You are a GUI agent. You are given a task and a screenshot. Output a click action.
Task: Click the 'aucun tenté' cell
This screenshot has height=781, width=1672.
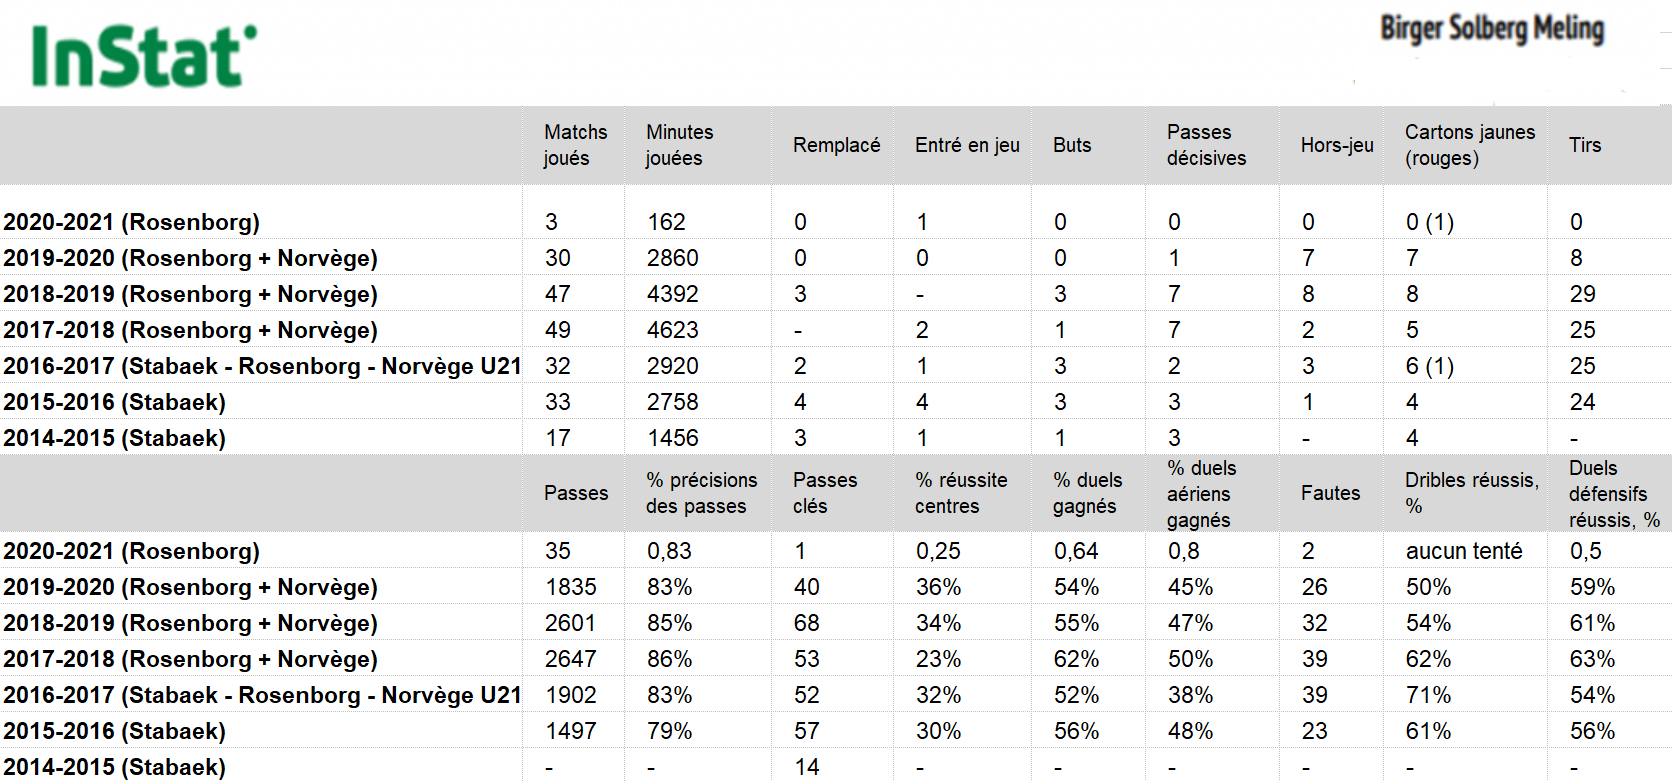point(1464,551)
